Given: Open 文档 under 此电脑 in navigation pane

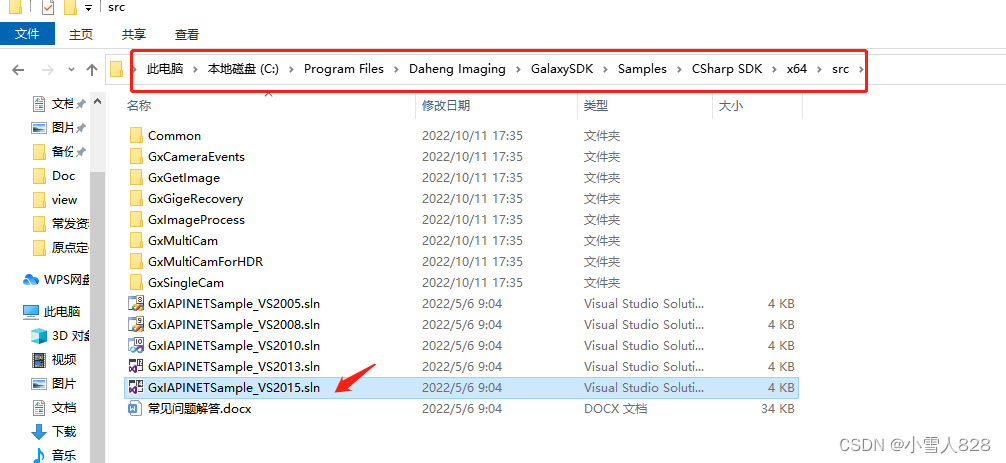Looking at the screenshot, I should (x=55, y=407).
